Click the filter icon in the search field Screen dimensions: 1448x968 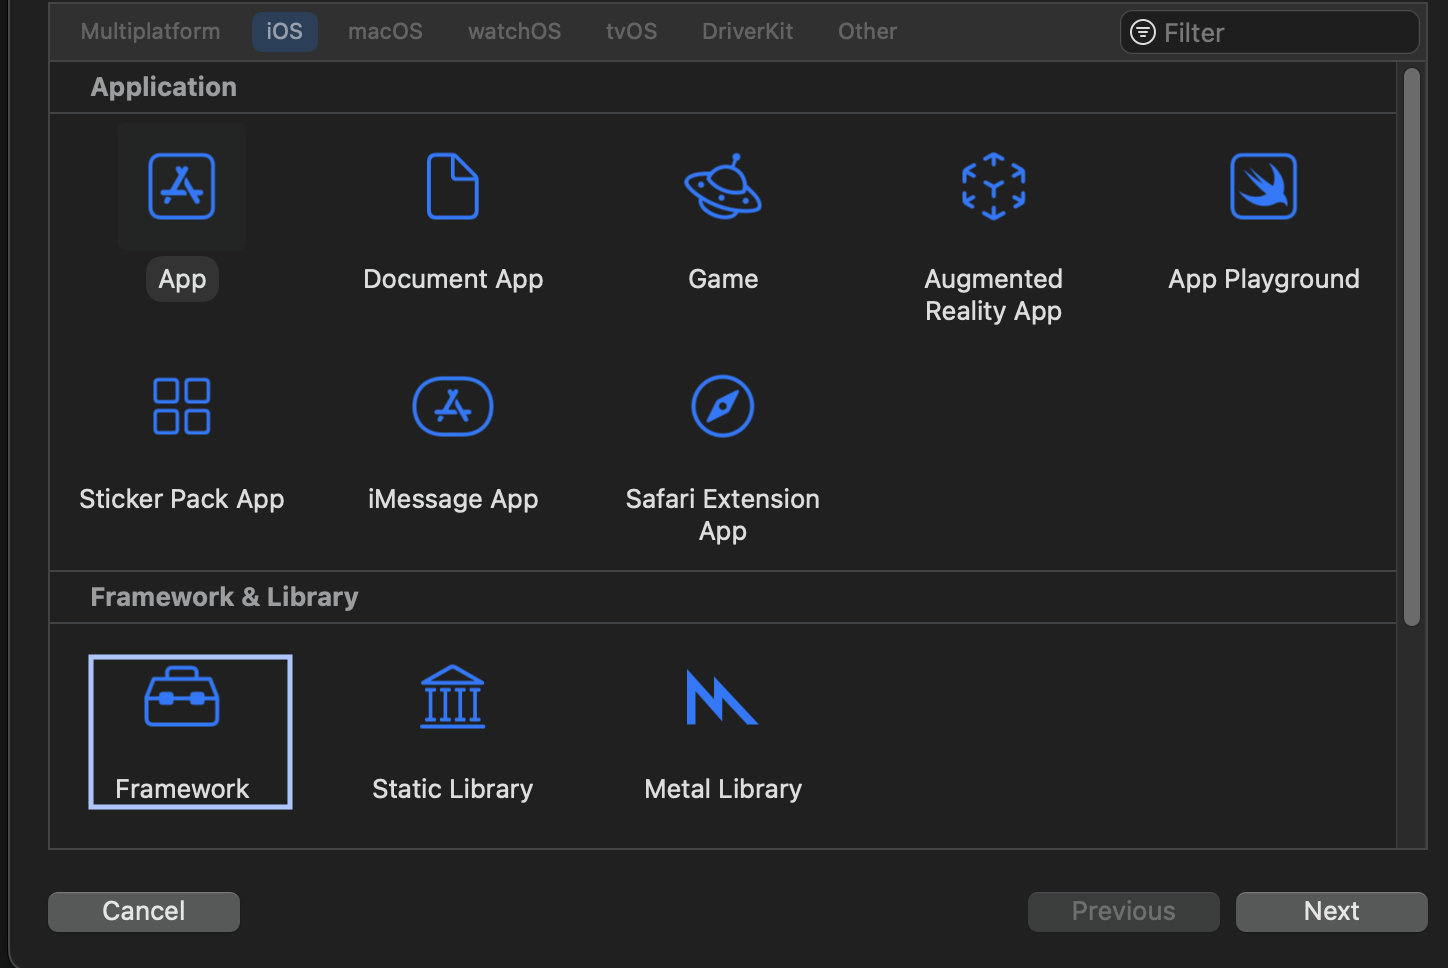(x=1143, y=33)
